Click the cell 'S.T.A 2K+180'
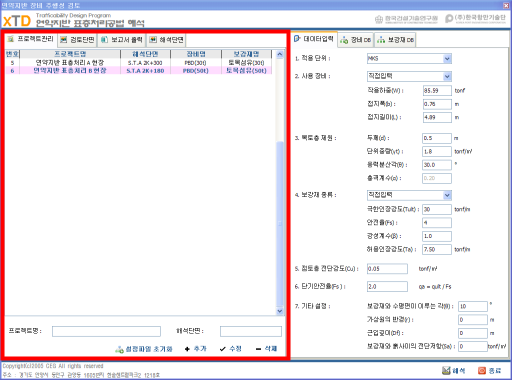 (x=145, y=70)
